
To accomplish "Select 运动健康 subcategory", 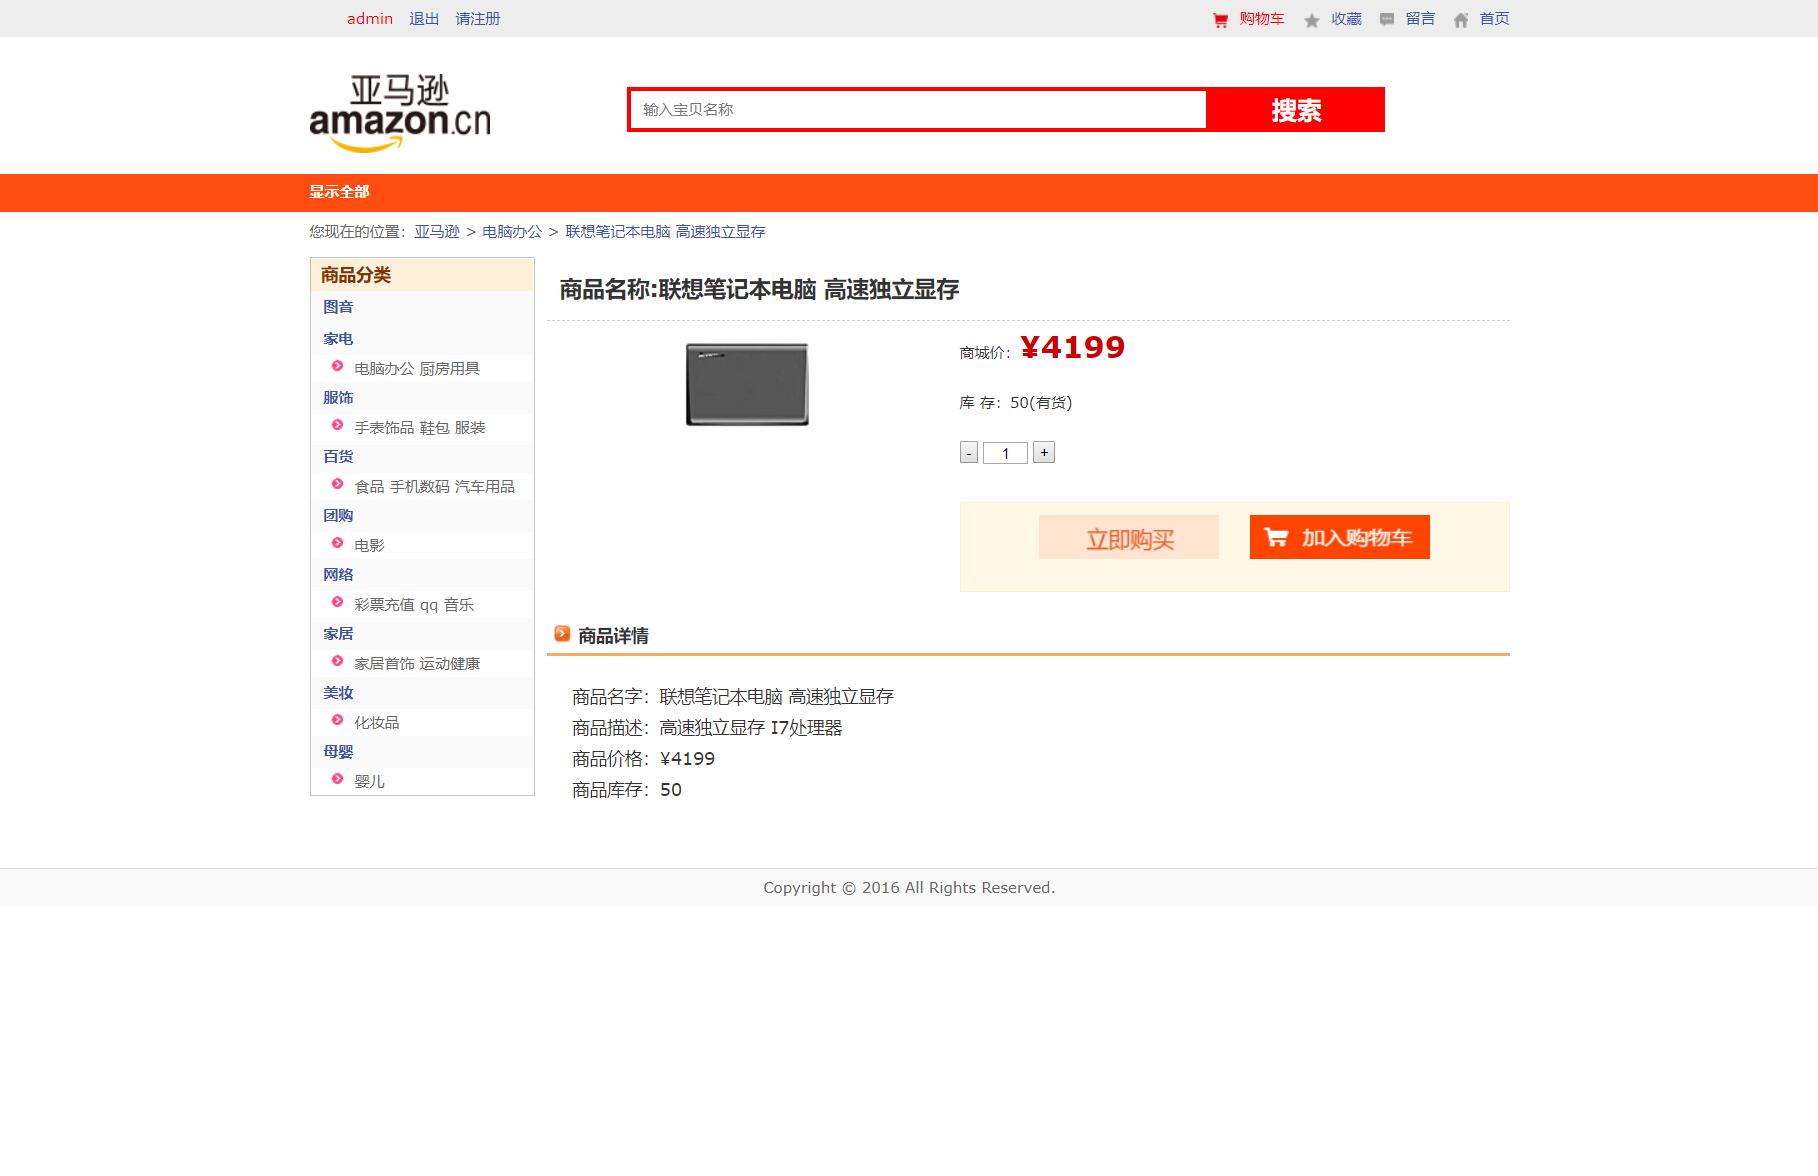I will pyautogui.click(x=449, y=664).
